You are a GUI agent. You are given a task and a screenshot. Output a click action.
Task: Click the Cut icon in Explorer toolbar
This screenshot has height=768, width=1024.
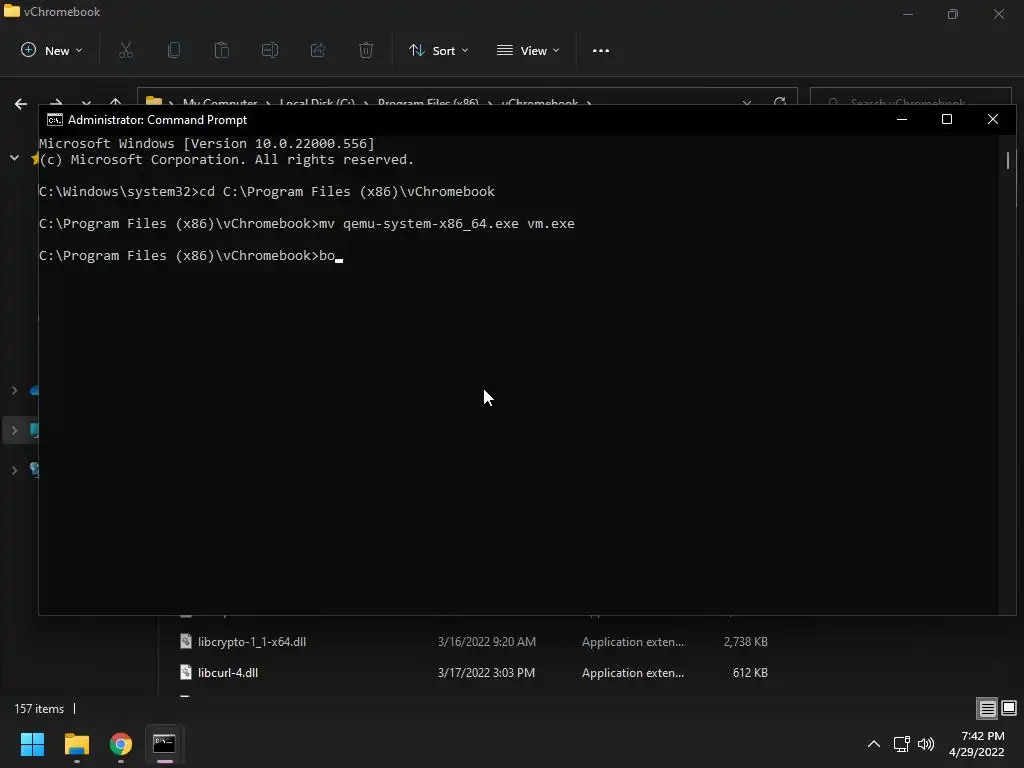pyautogui.click(x=126, y=50)
